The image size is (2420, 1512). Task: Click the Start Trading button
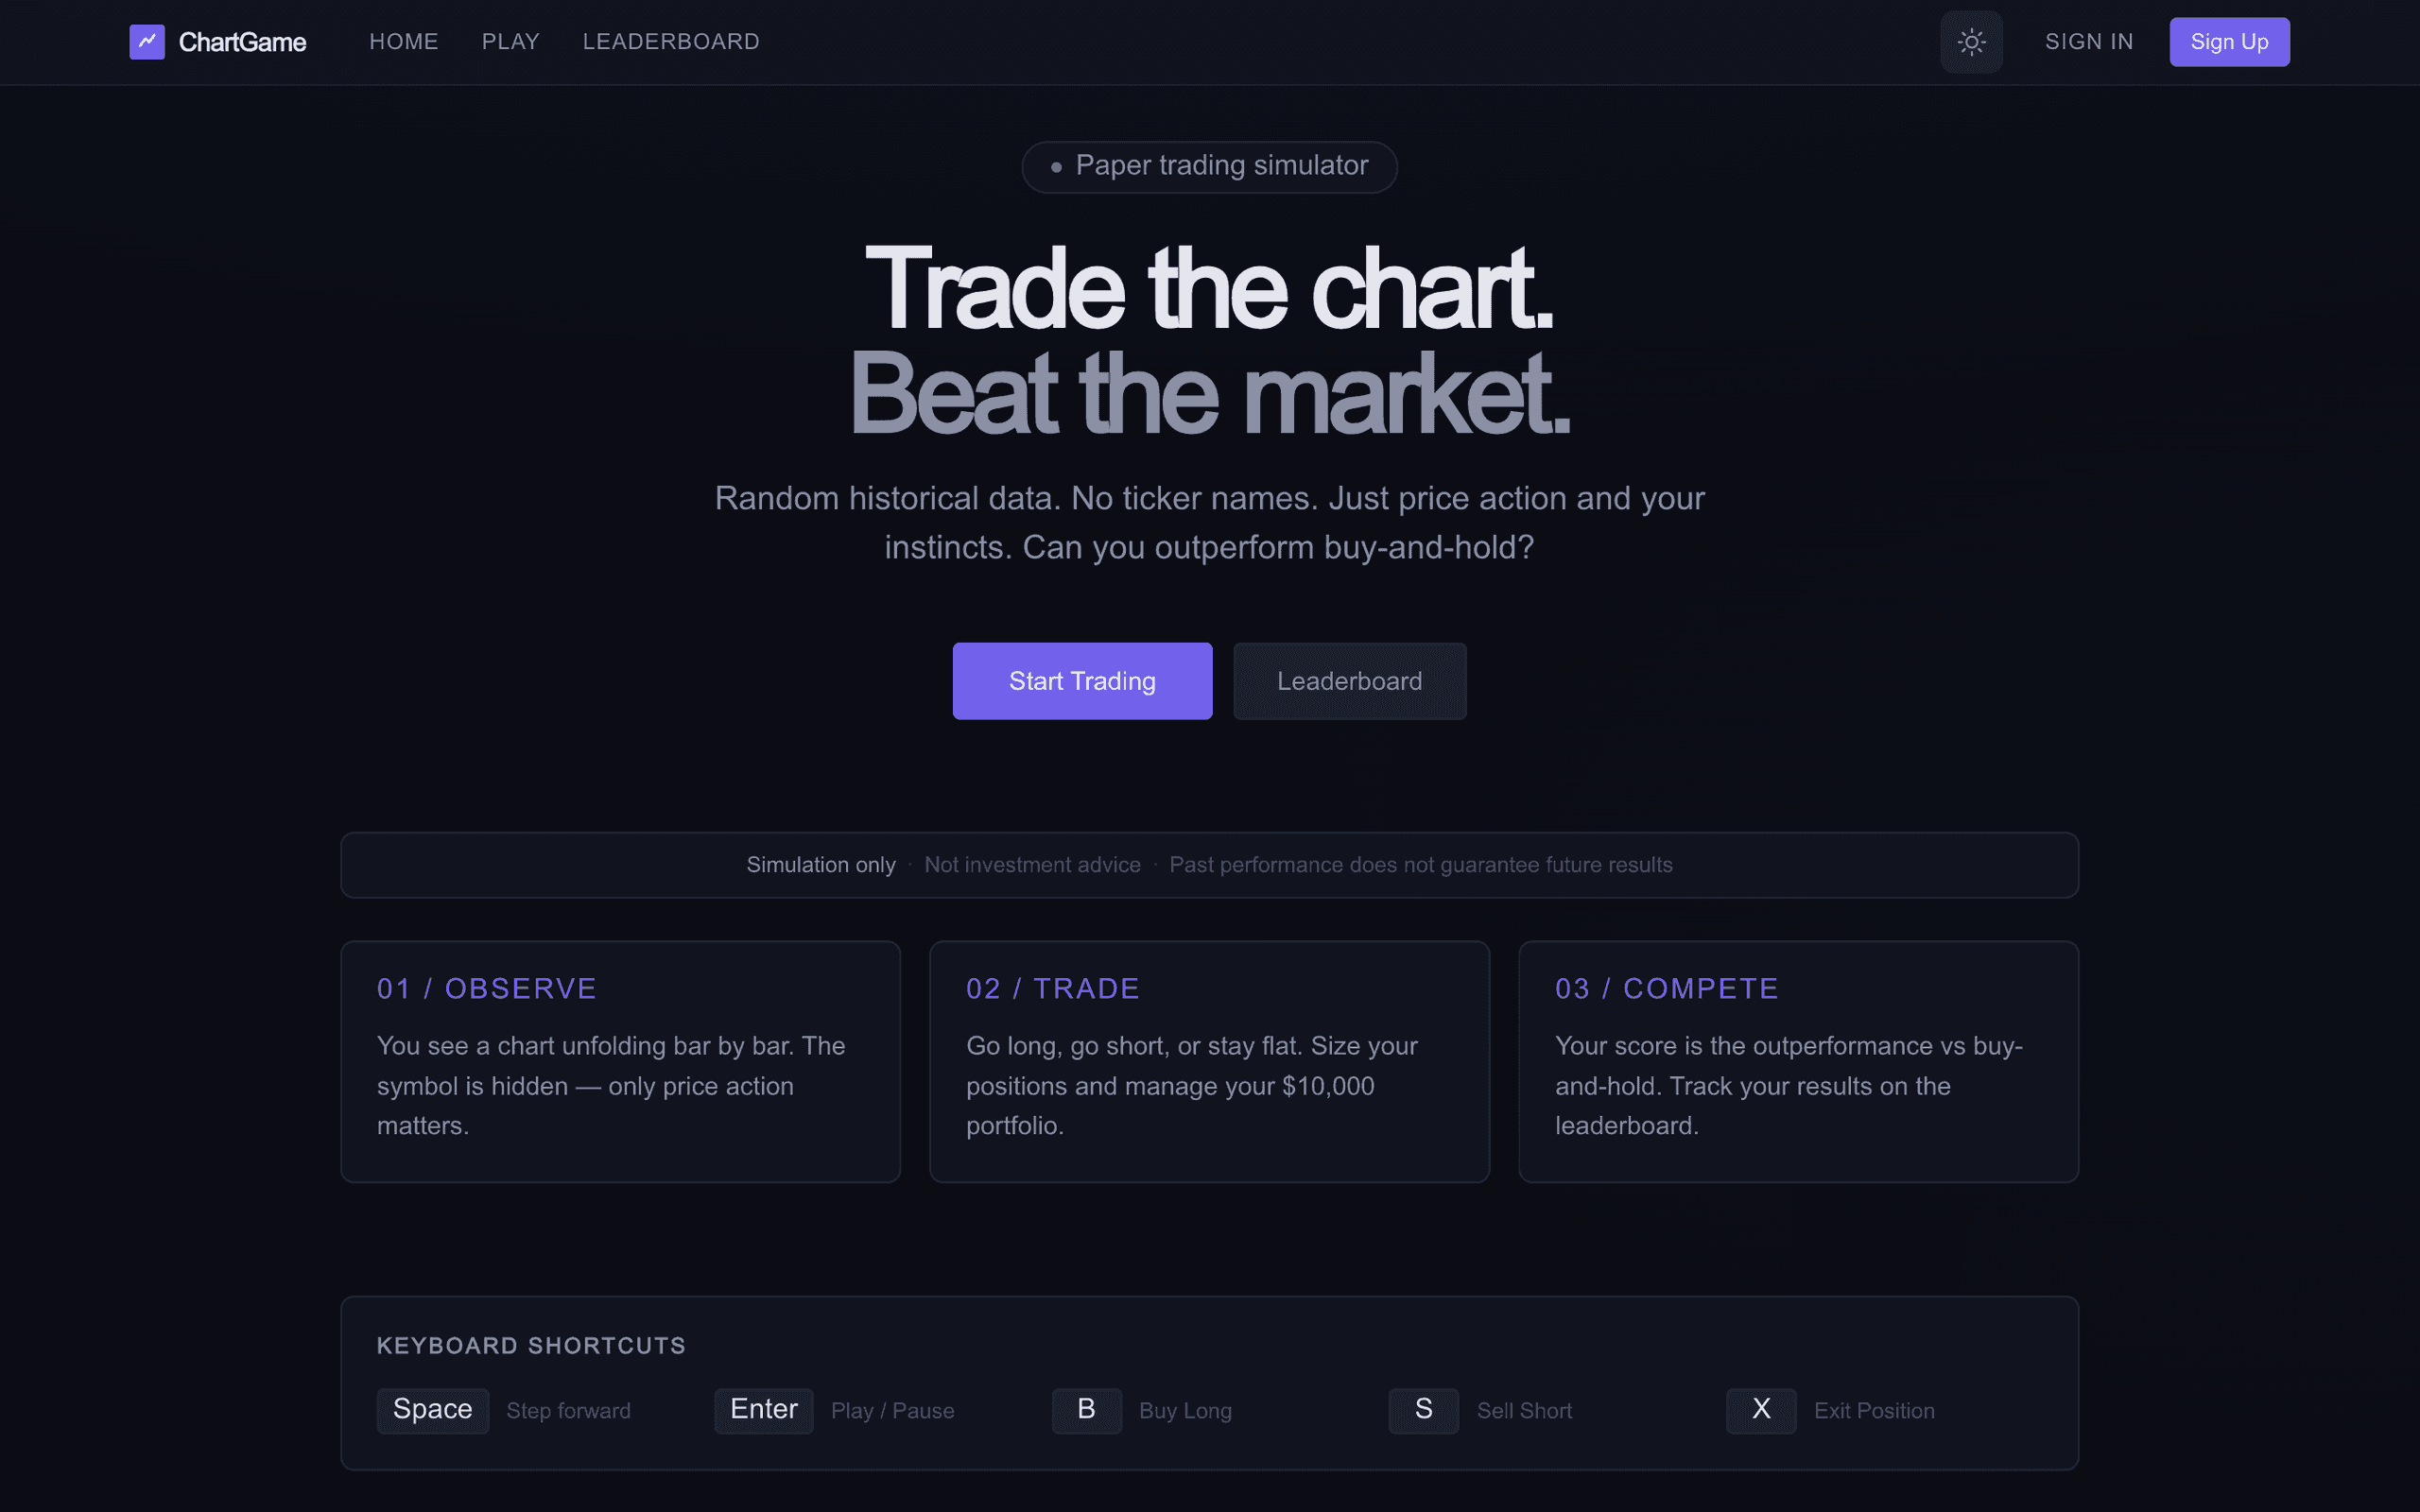1082,681
